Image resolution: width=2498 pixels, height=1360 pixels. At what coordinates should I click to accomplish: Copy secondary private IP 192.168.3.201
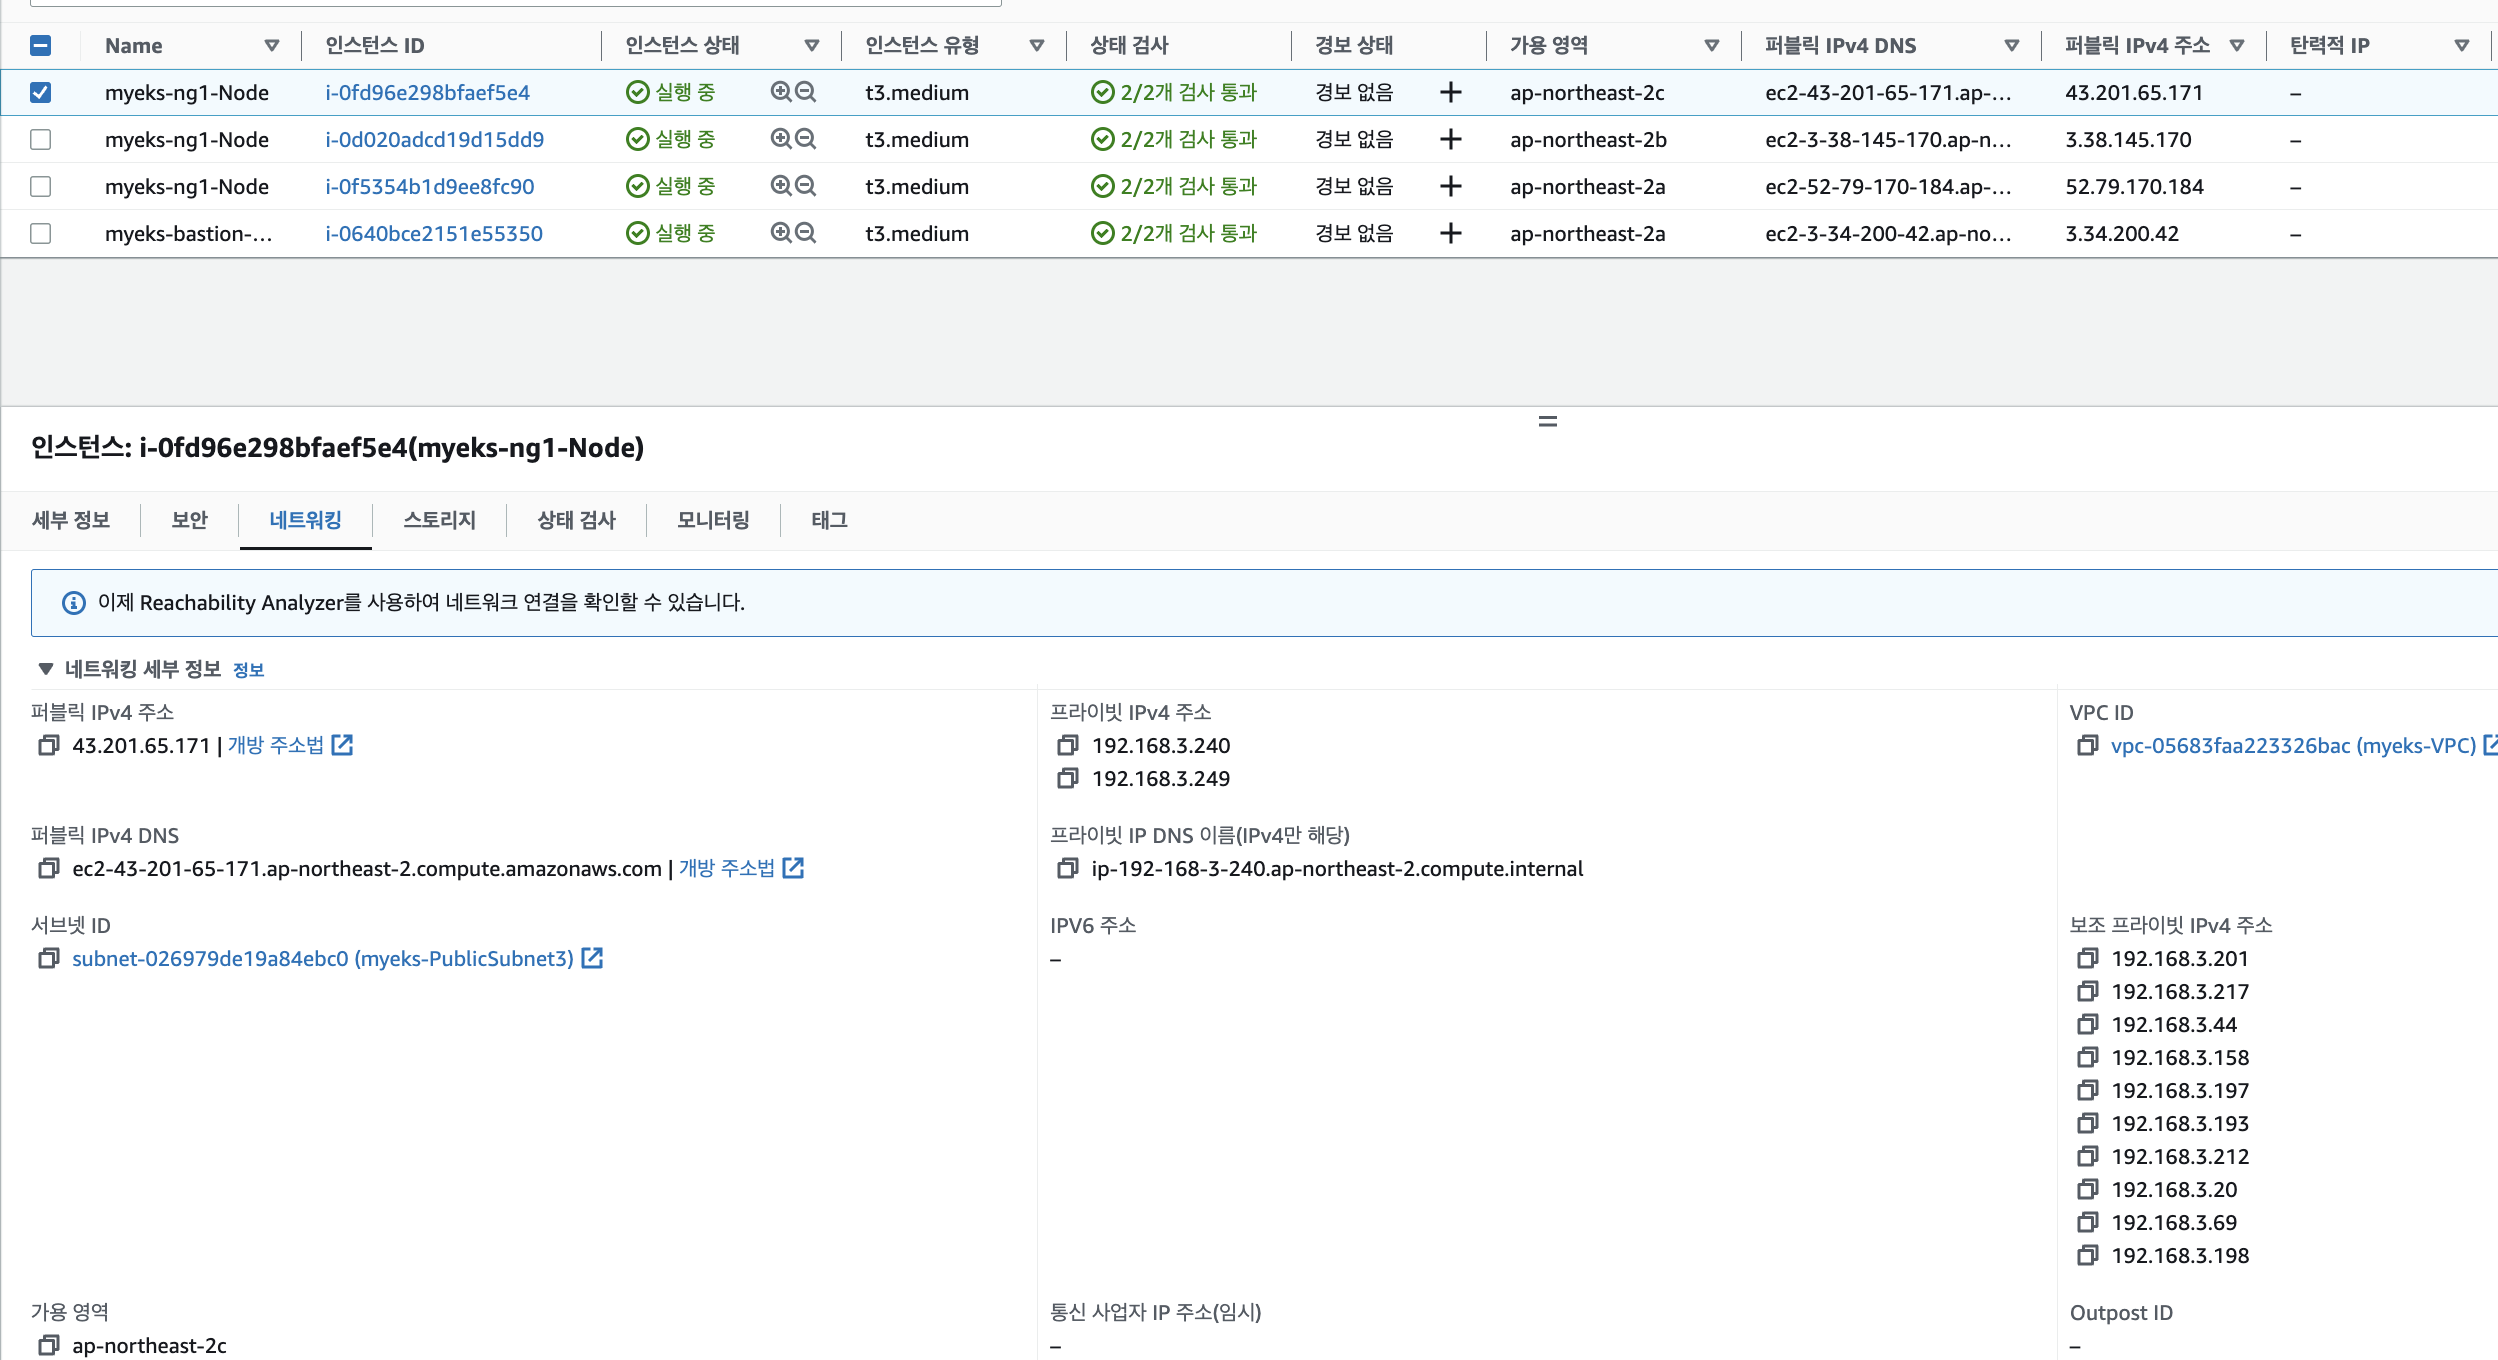[2087, 959]
